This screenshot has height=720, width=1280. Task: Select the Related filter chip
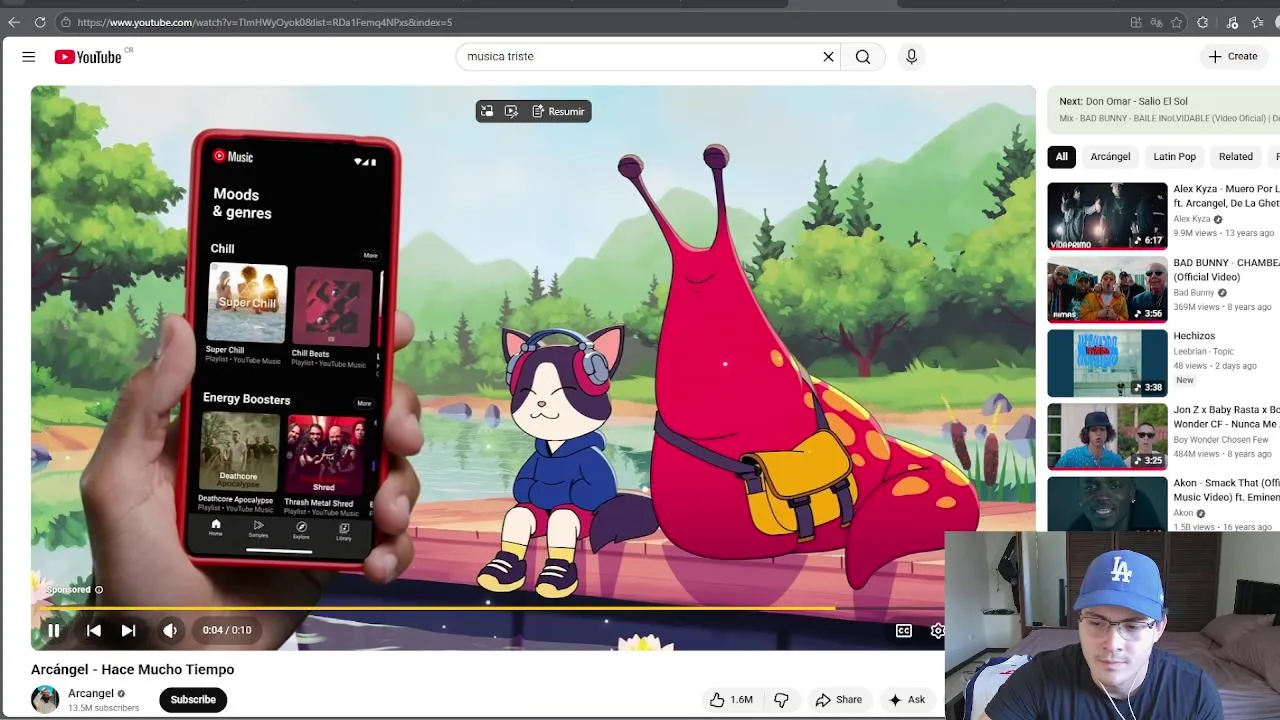(x=1235, y=157)
